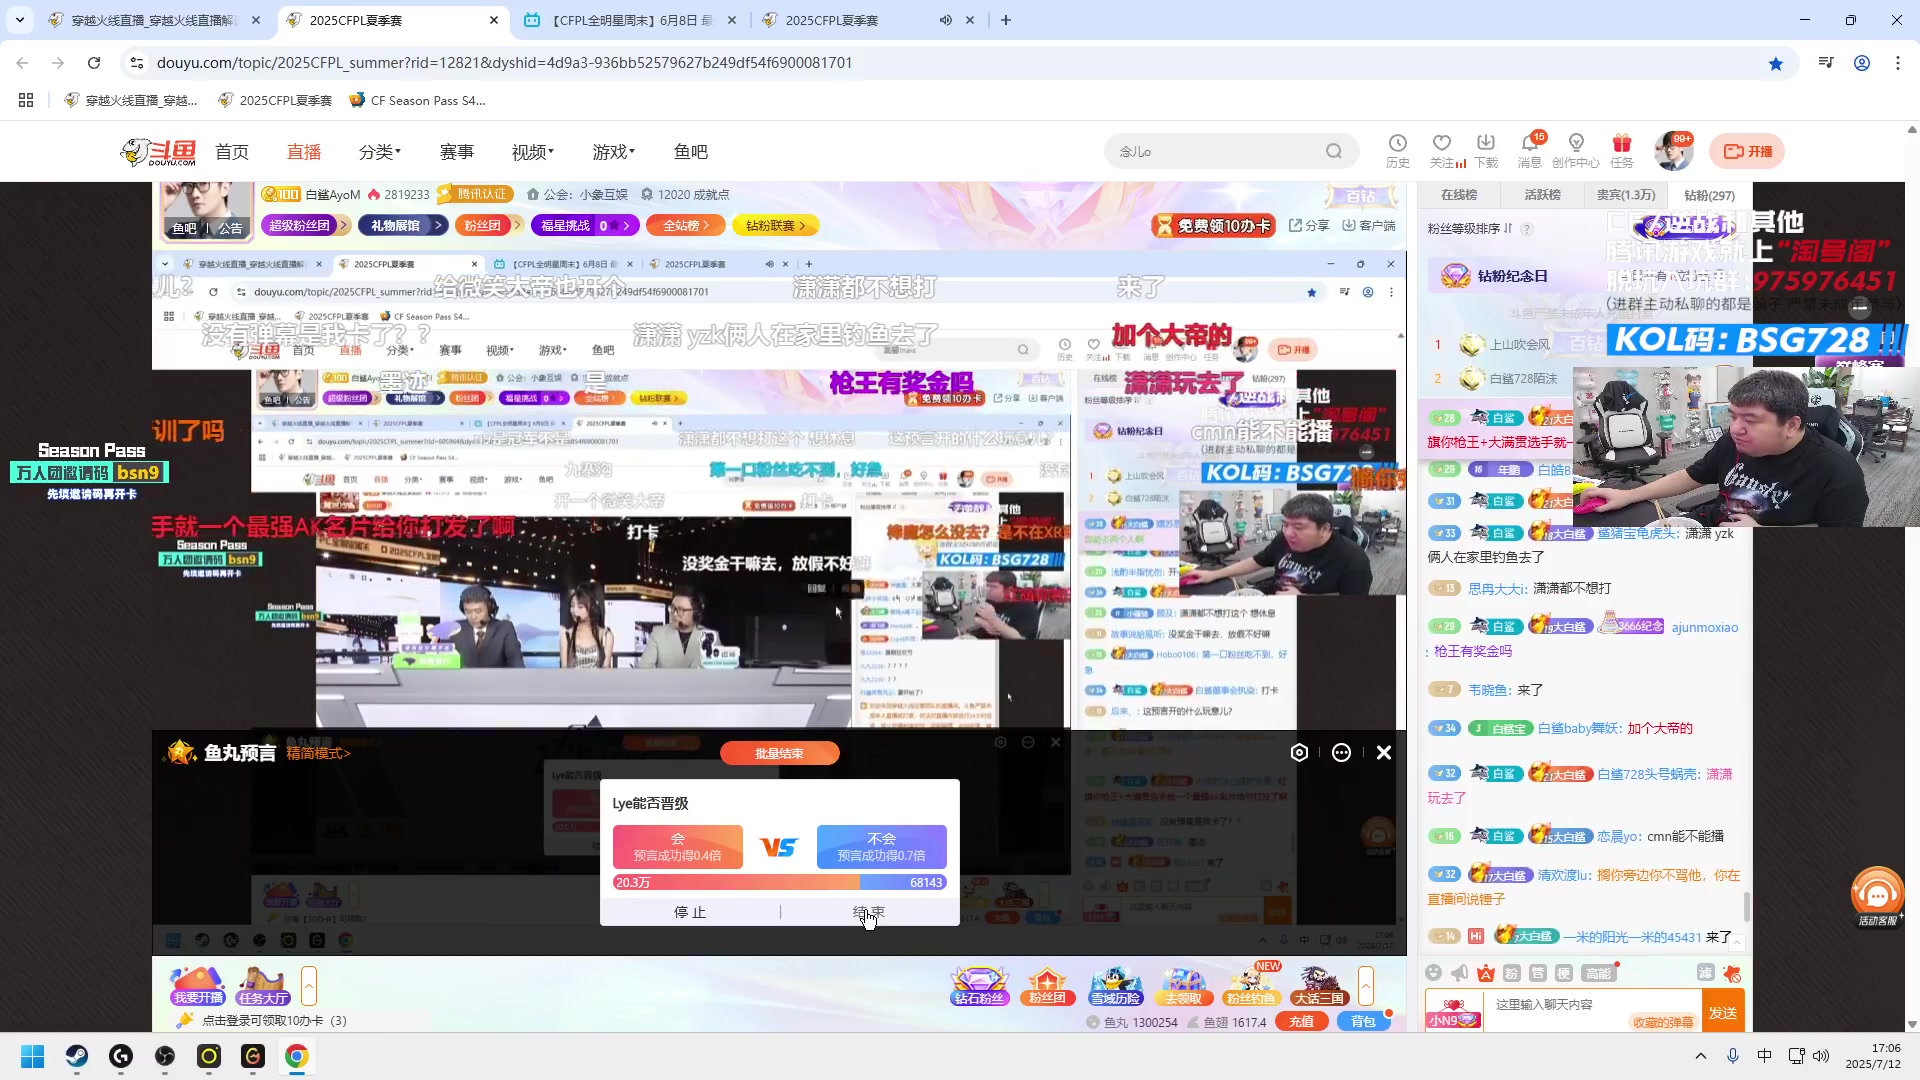Click the Windows Start button

click(x=32, y=1056)
